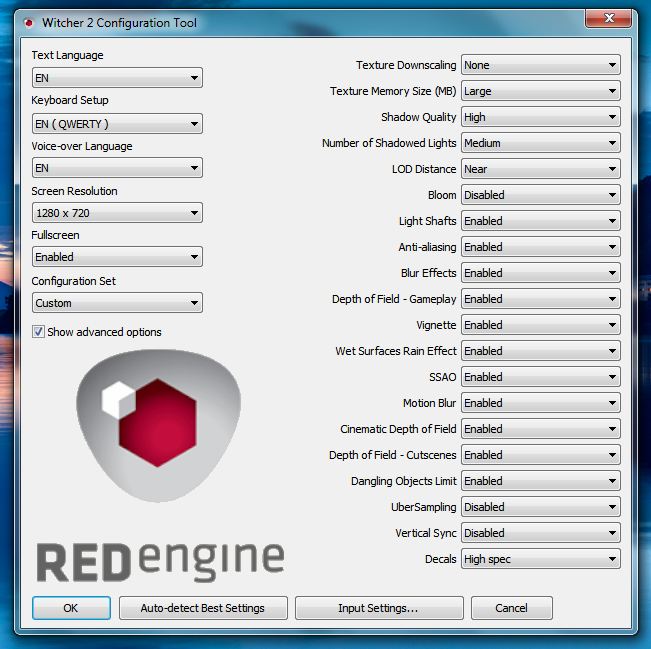Viewport: 651px width, 649px height.
Task: Toggle Show advanced options checkbox
Action: coord(38,332)
